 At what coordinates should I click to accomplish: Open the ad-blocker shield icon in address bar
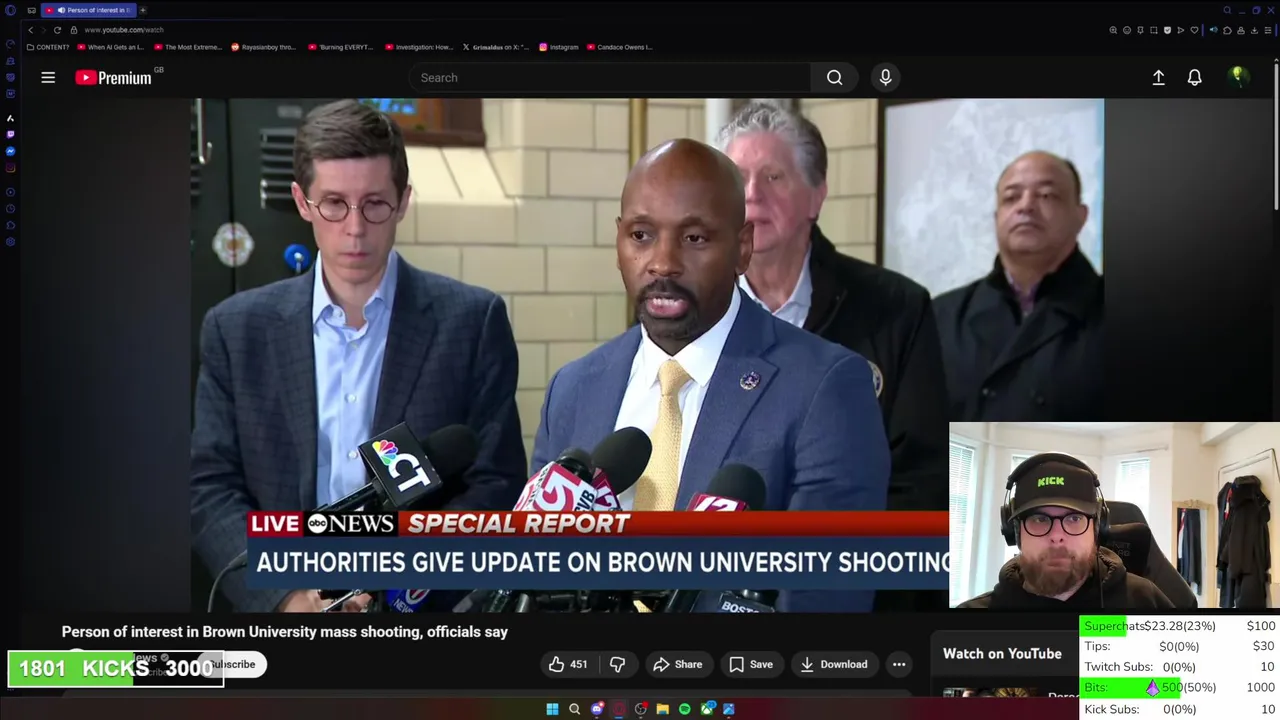[1167, 30]
